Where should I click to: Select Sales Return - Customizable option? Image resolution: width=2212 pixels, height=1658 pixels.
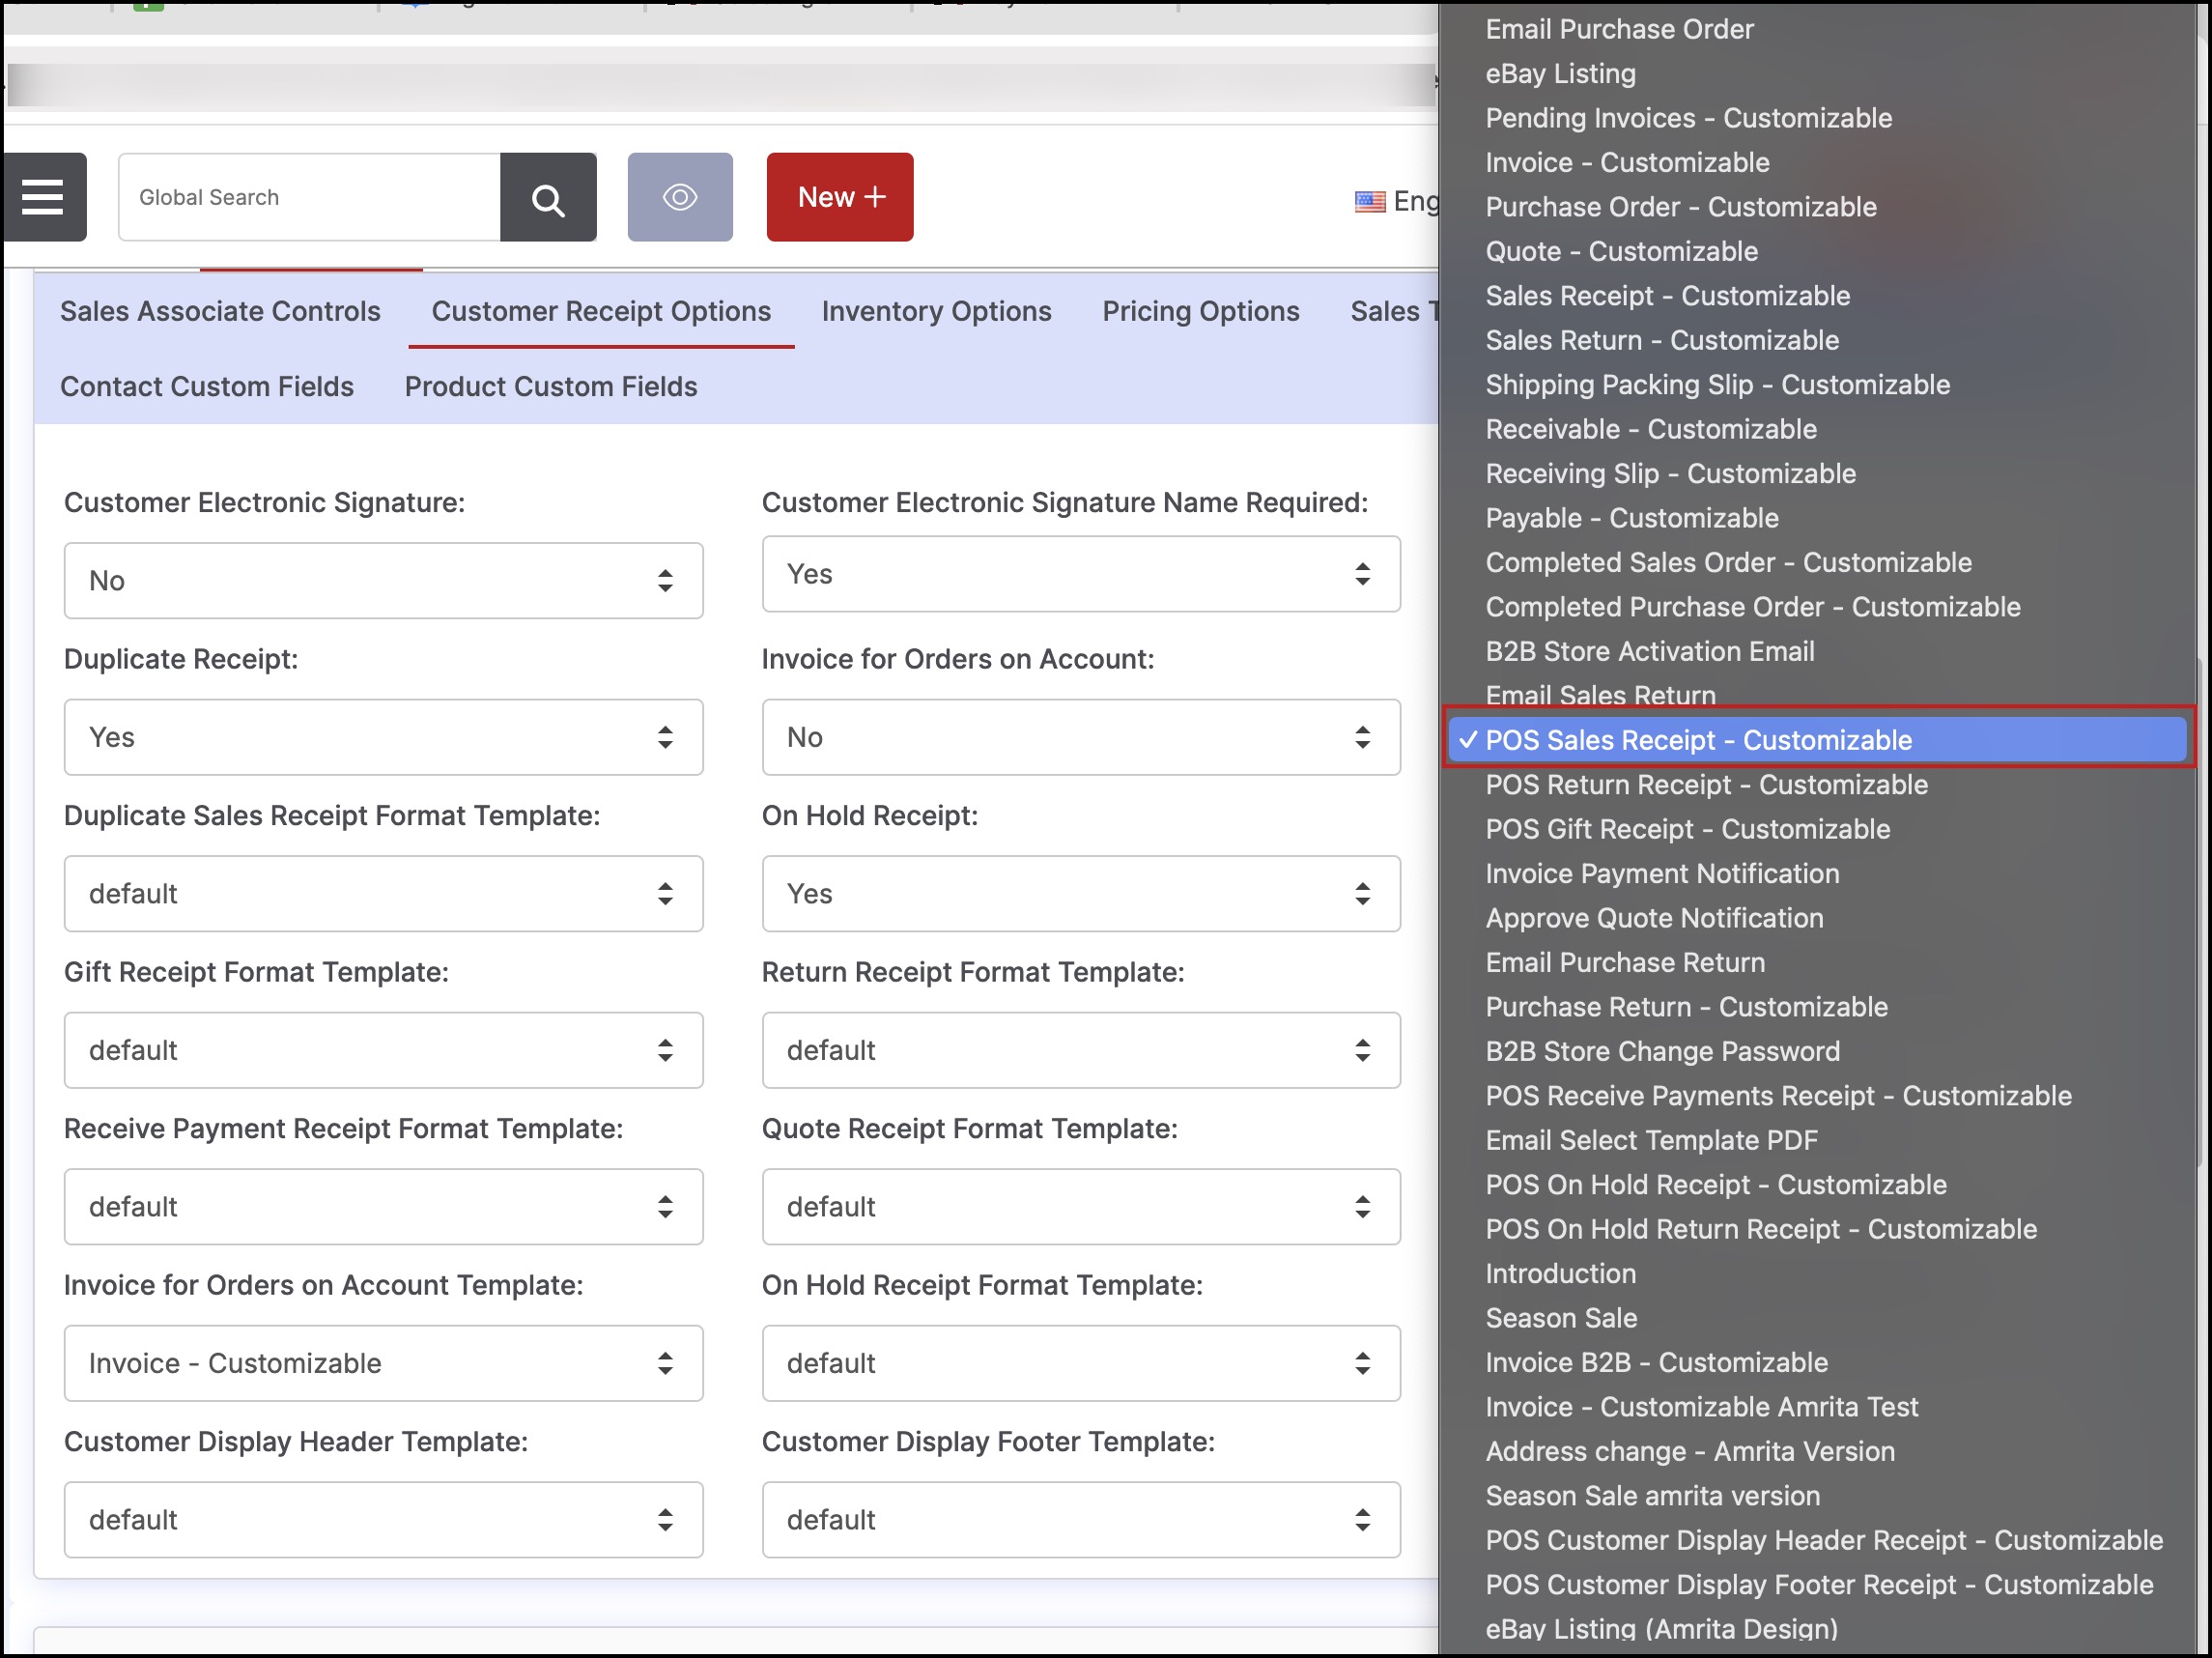[x=1818, y=340]
